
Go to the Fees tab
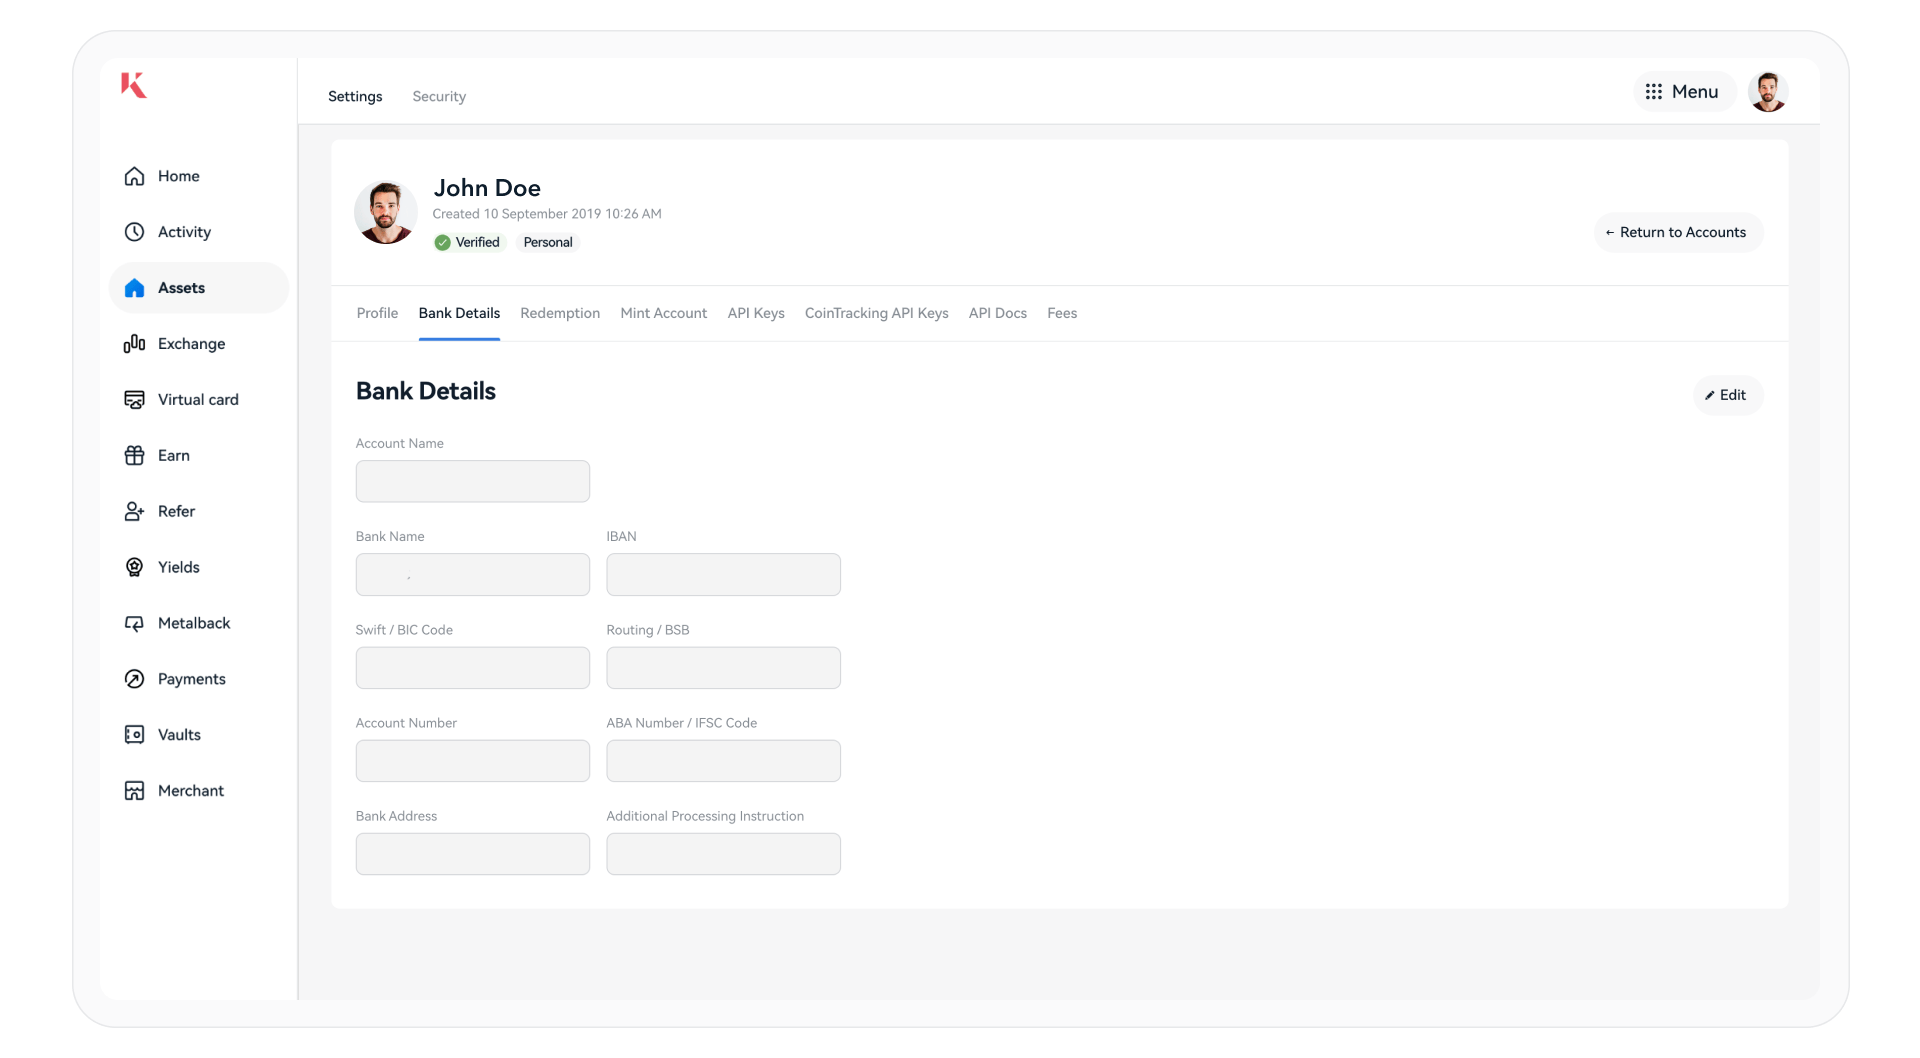click(x=1062, y=313)
